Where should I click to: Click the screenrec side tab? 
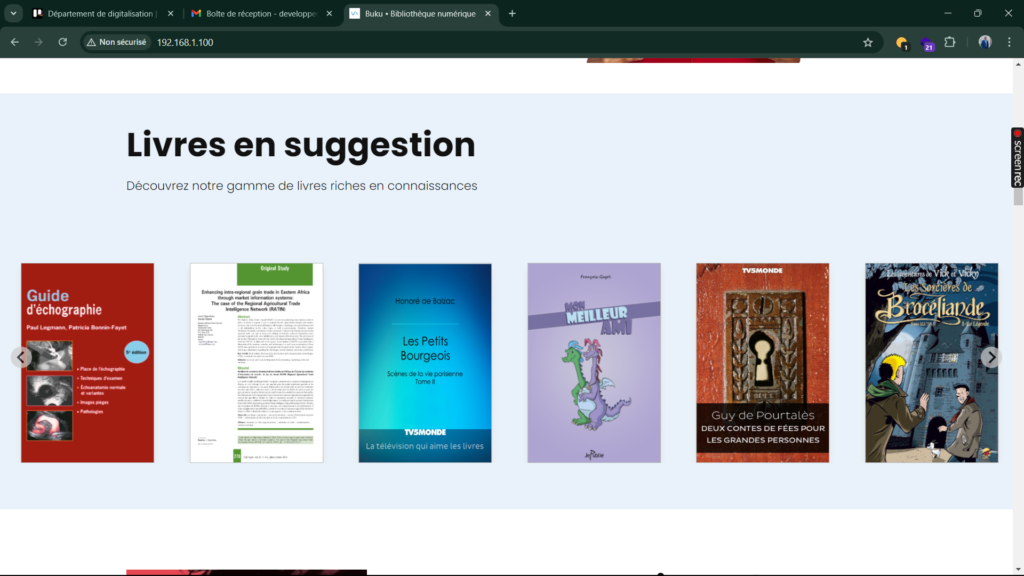click(1017, 158)
